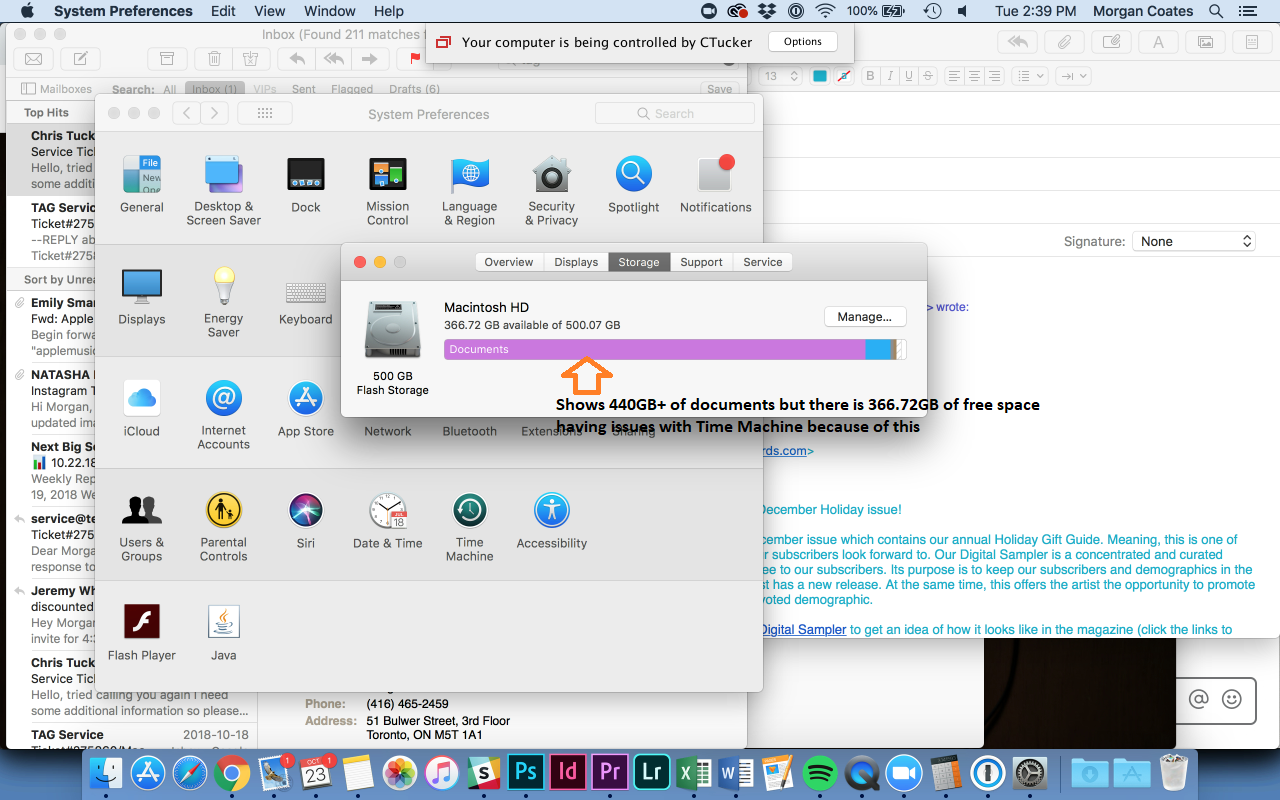Open the Help menu
The height and width of the screenshot is (800, 1280).
pyautogui.click(x=389, y=11)
